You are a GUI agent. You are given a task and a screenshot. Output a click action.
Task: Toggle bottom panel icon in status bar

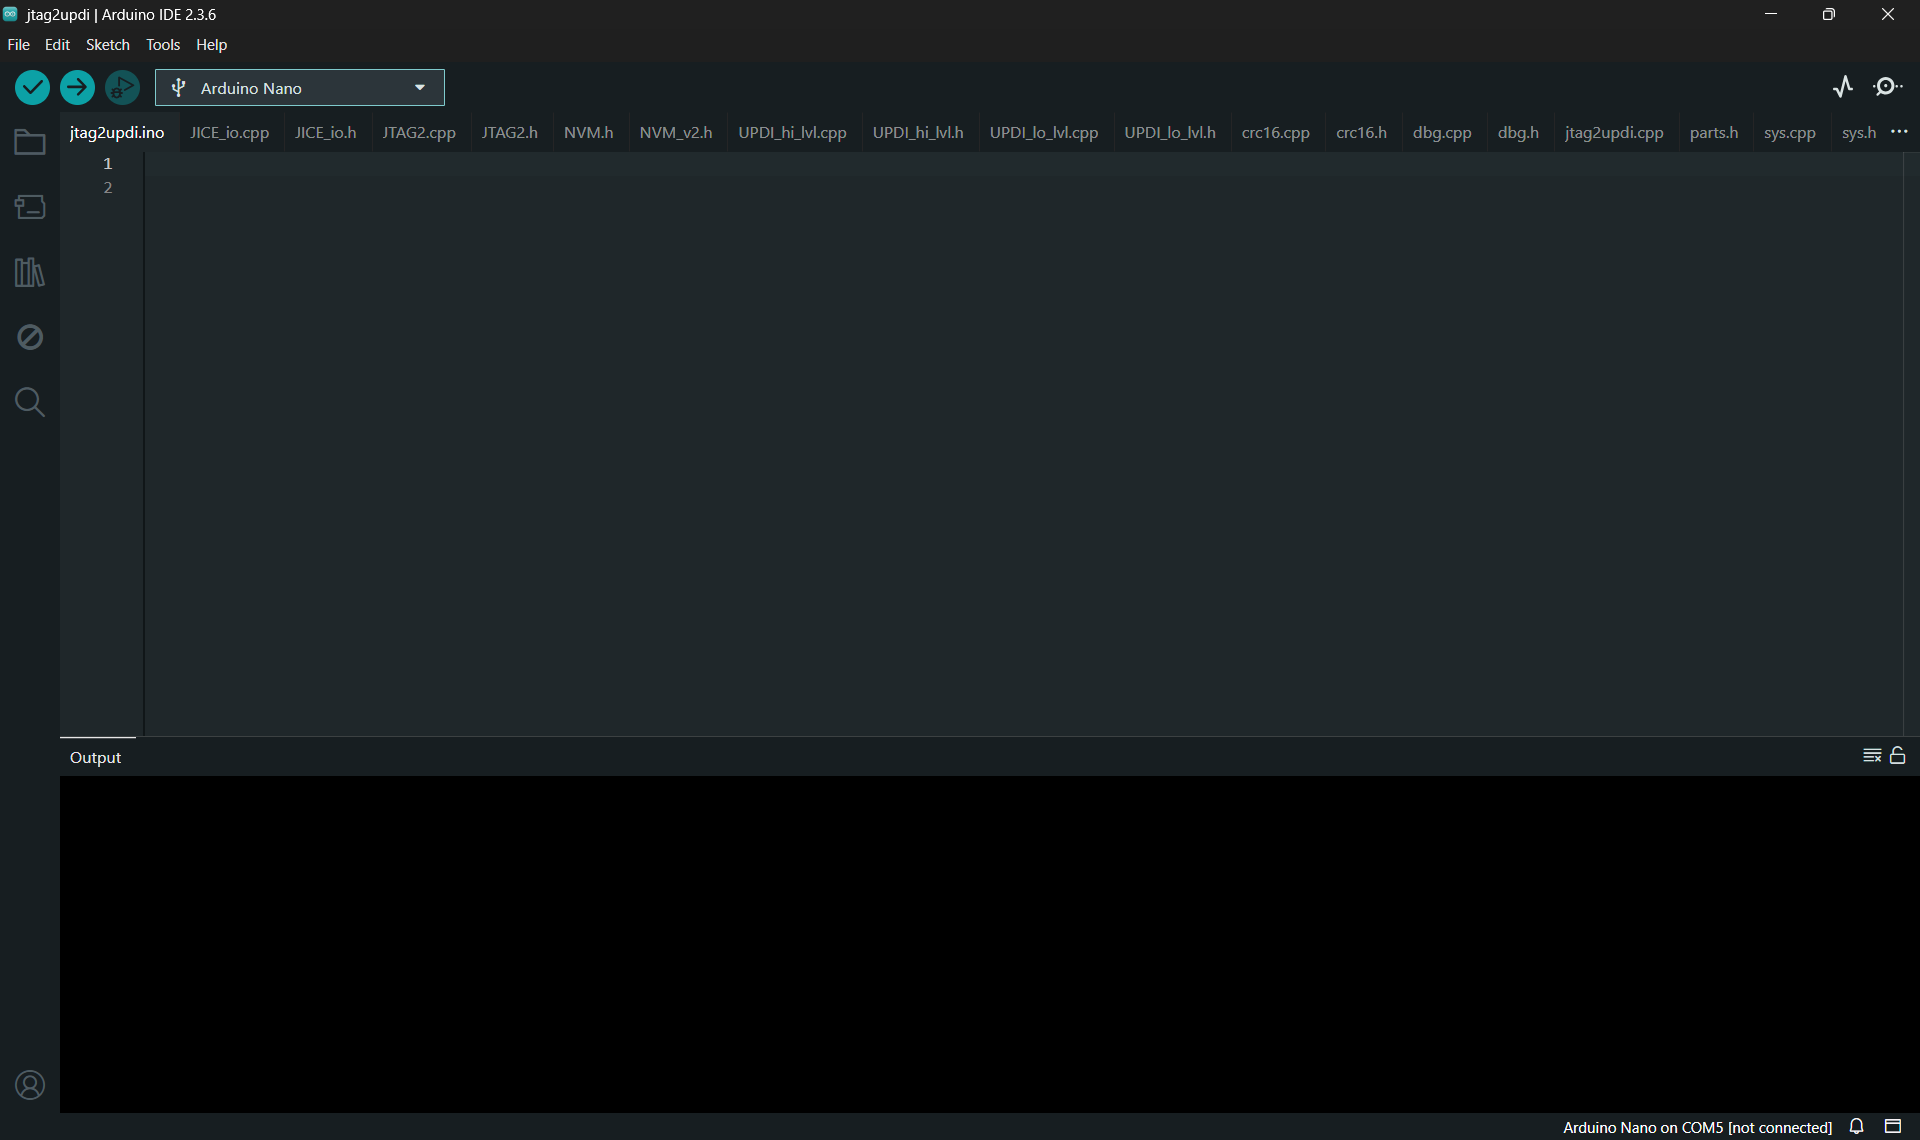[x=1893, y=1127]
